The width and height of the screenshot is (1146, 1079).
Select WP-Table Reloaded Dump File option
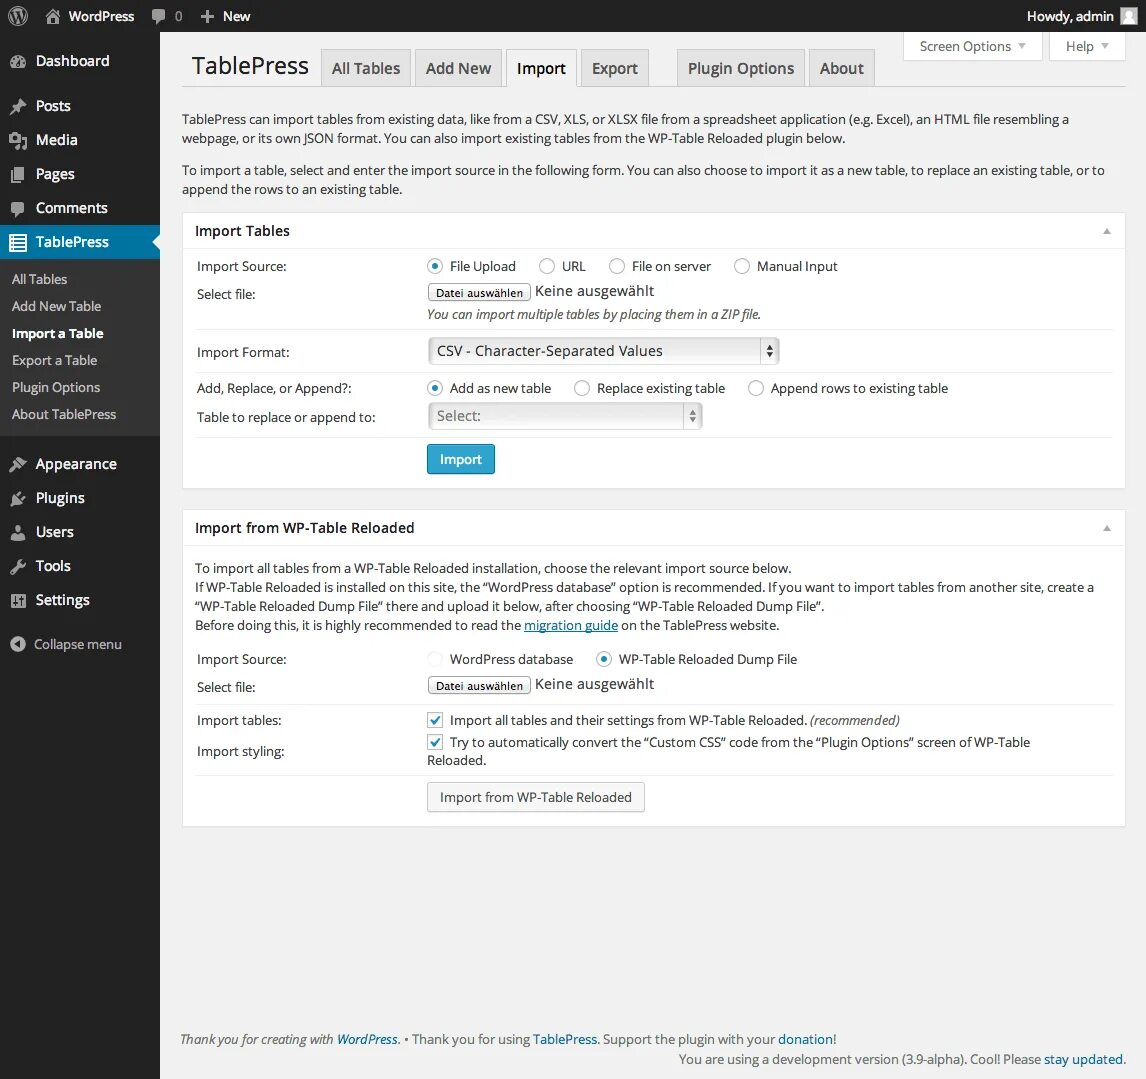604,659
